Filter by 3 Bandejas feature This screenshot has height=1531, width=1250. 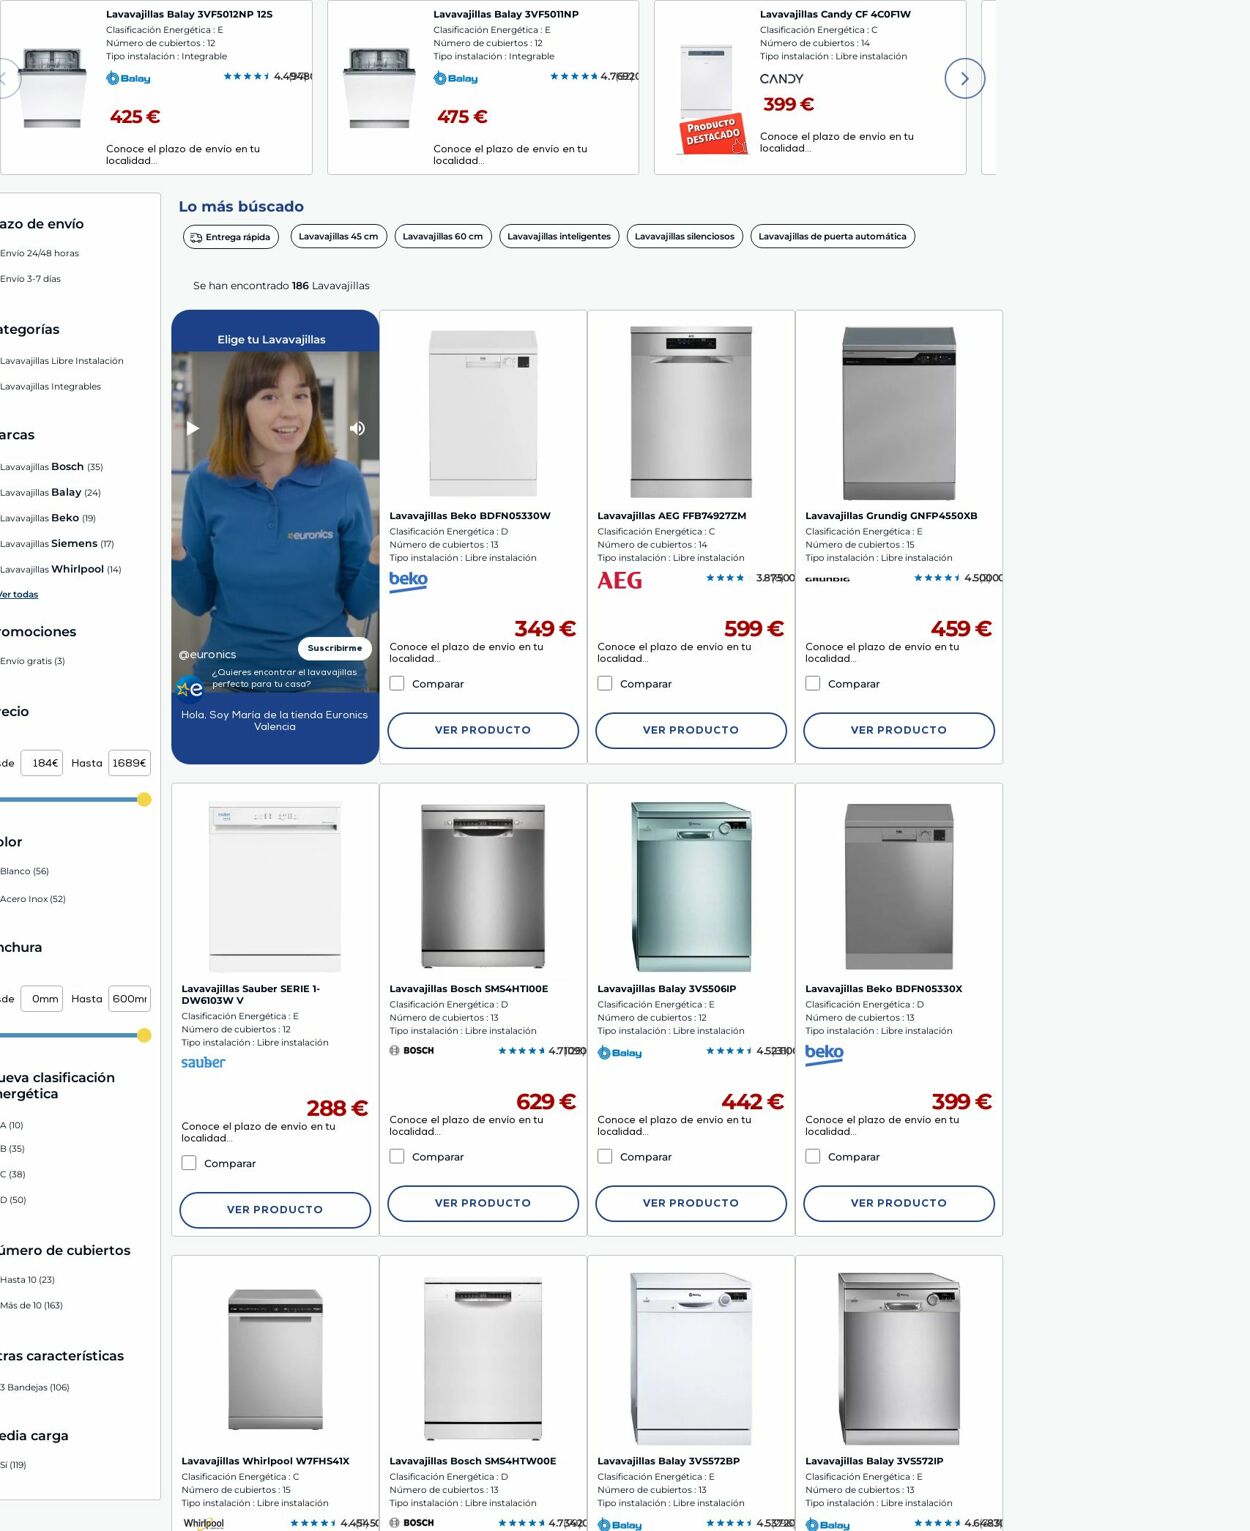click(35, 1388)
